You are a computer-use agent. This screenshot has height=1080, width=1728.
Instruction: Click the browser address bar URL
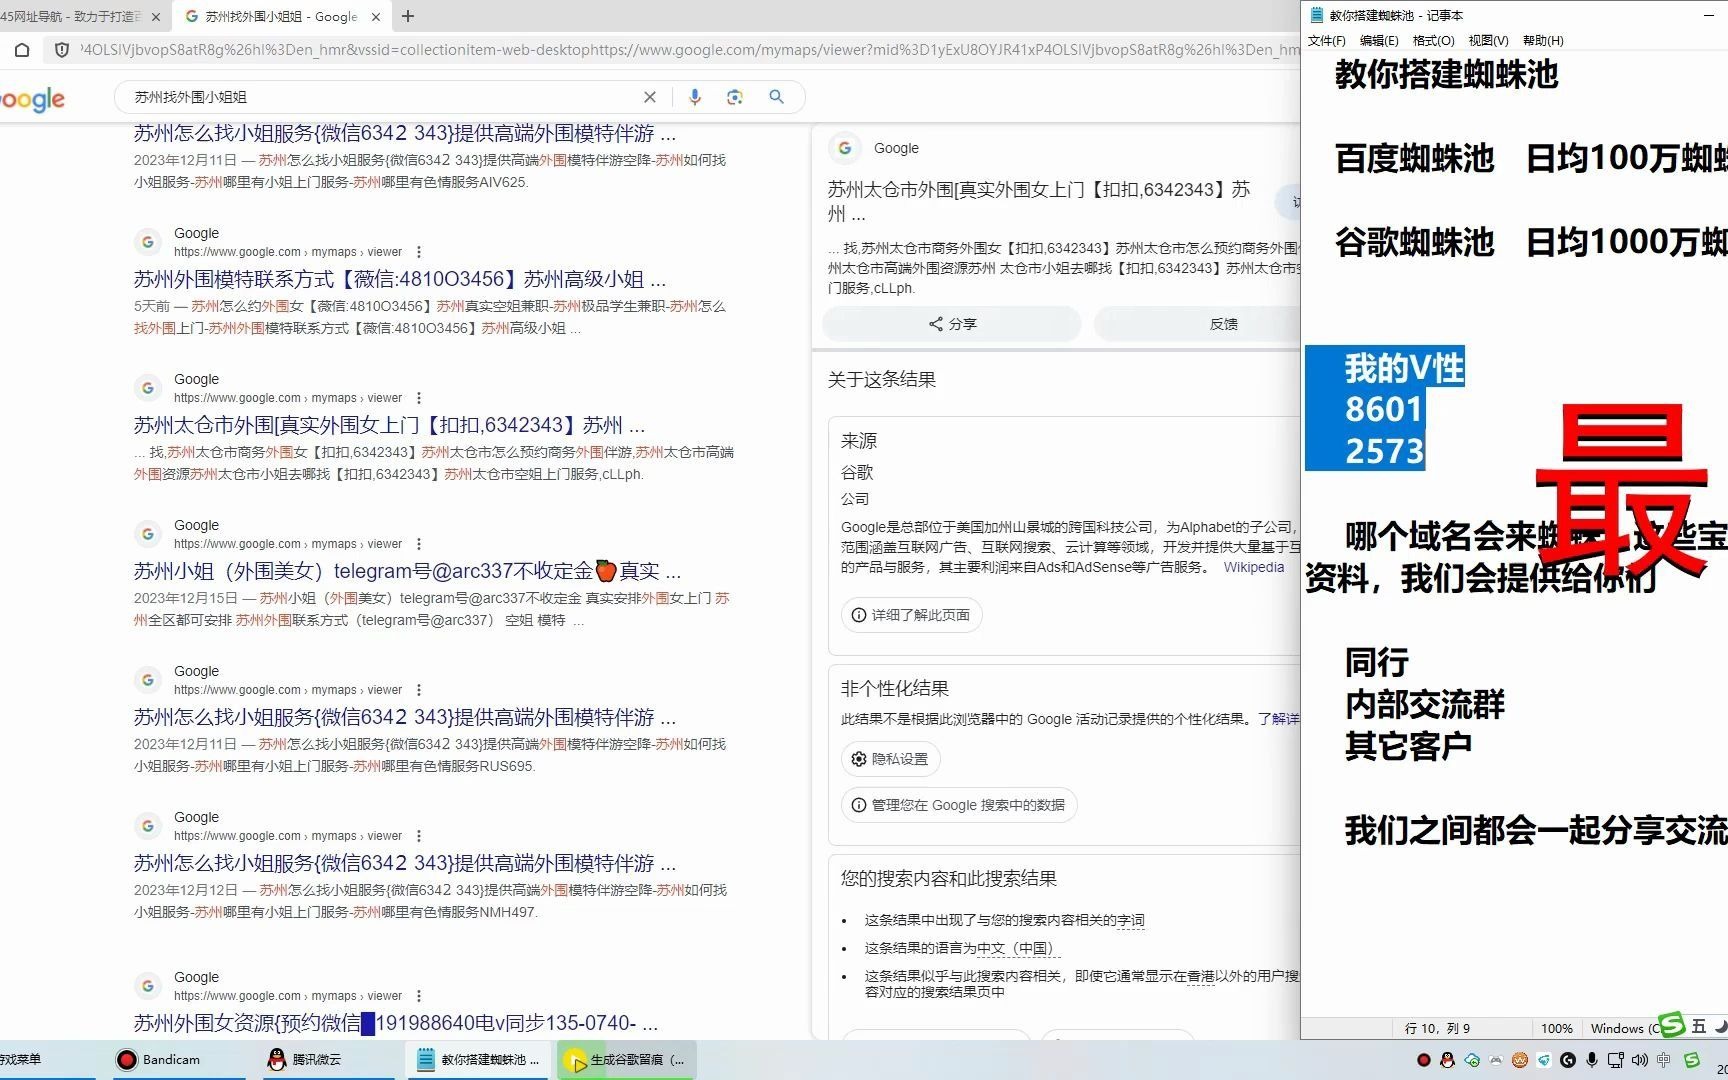(x=690, y=50)
